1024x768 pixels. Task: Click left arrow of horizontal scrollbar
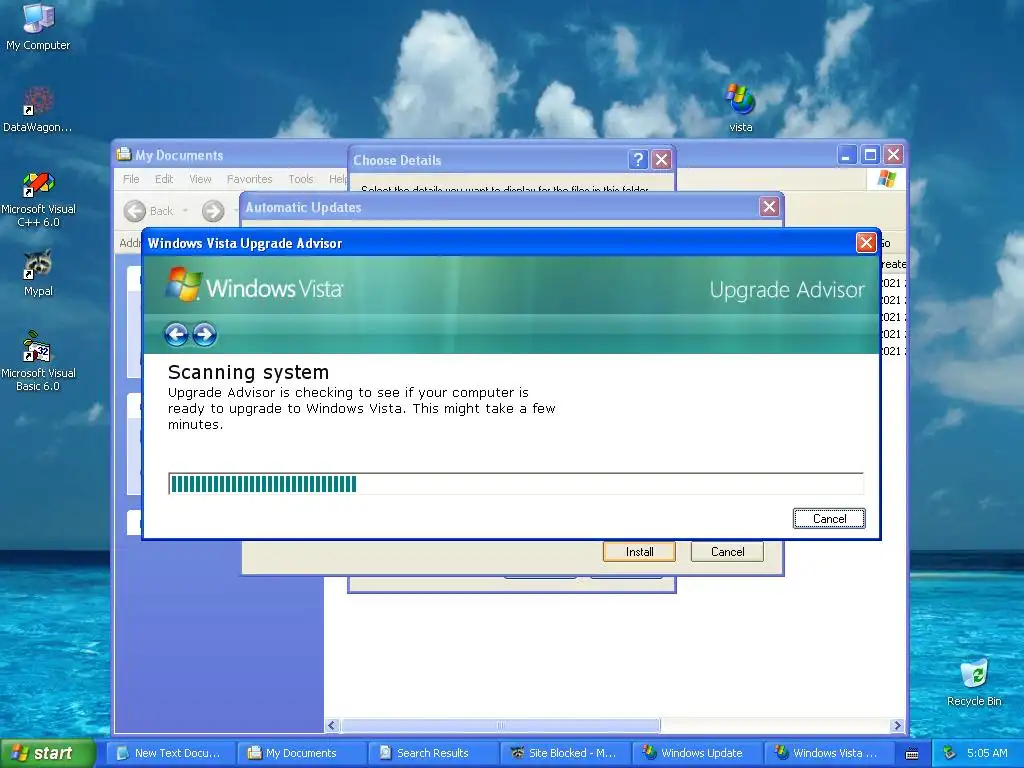[x=332, y=726]
